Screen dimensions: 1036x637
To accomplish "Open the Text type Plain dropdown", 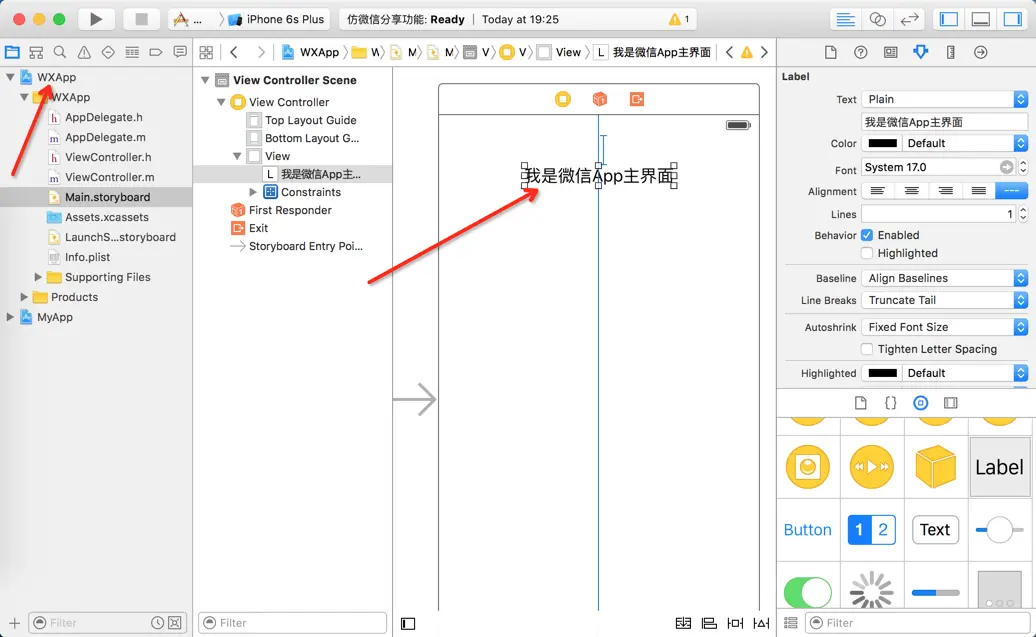I will [x=945, y=99].
